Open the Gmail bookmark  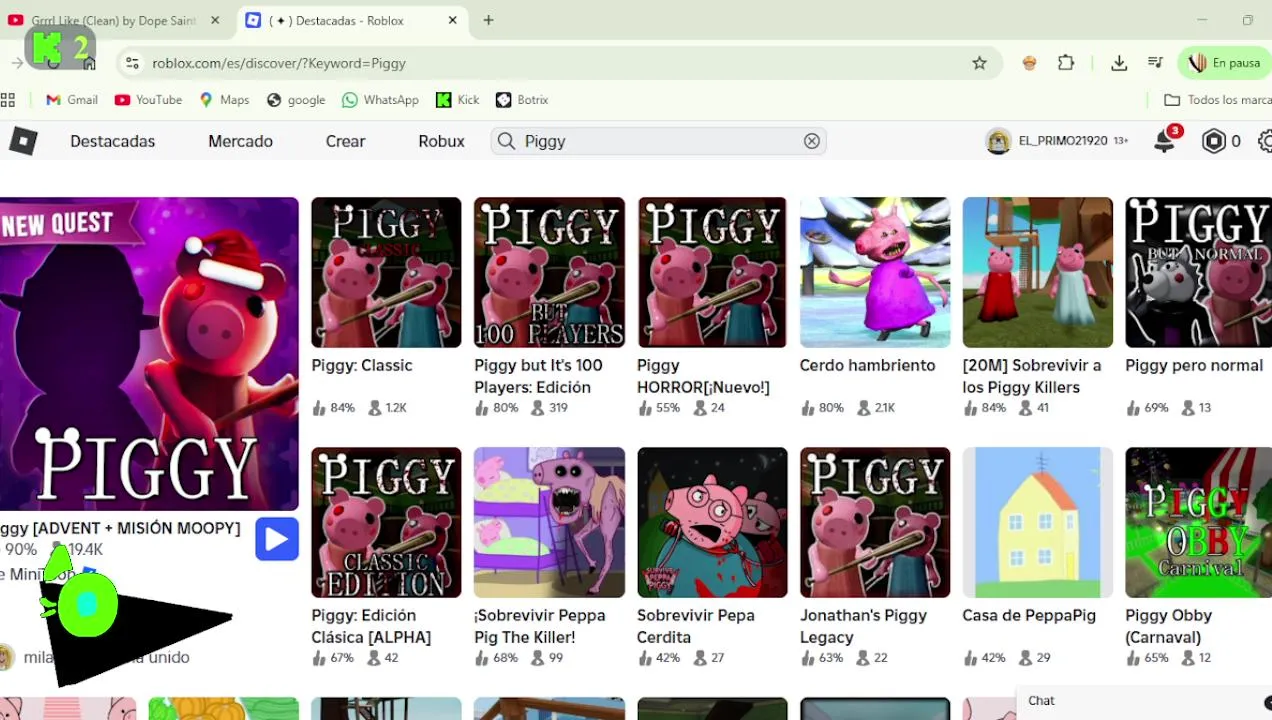72,100
